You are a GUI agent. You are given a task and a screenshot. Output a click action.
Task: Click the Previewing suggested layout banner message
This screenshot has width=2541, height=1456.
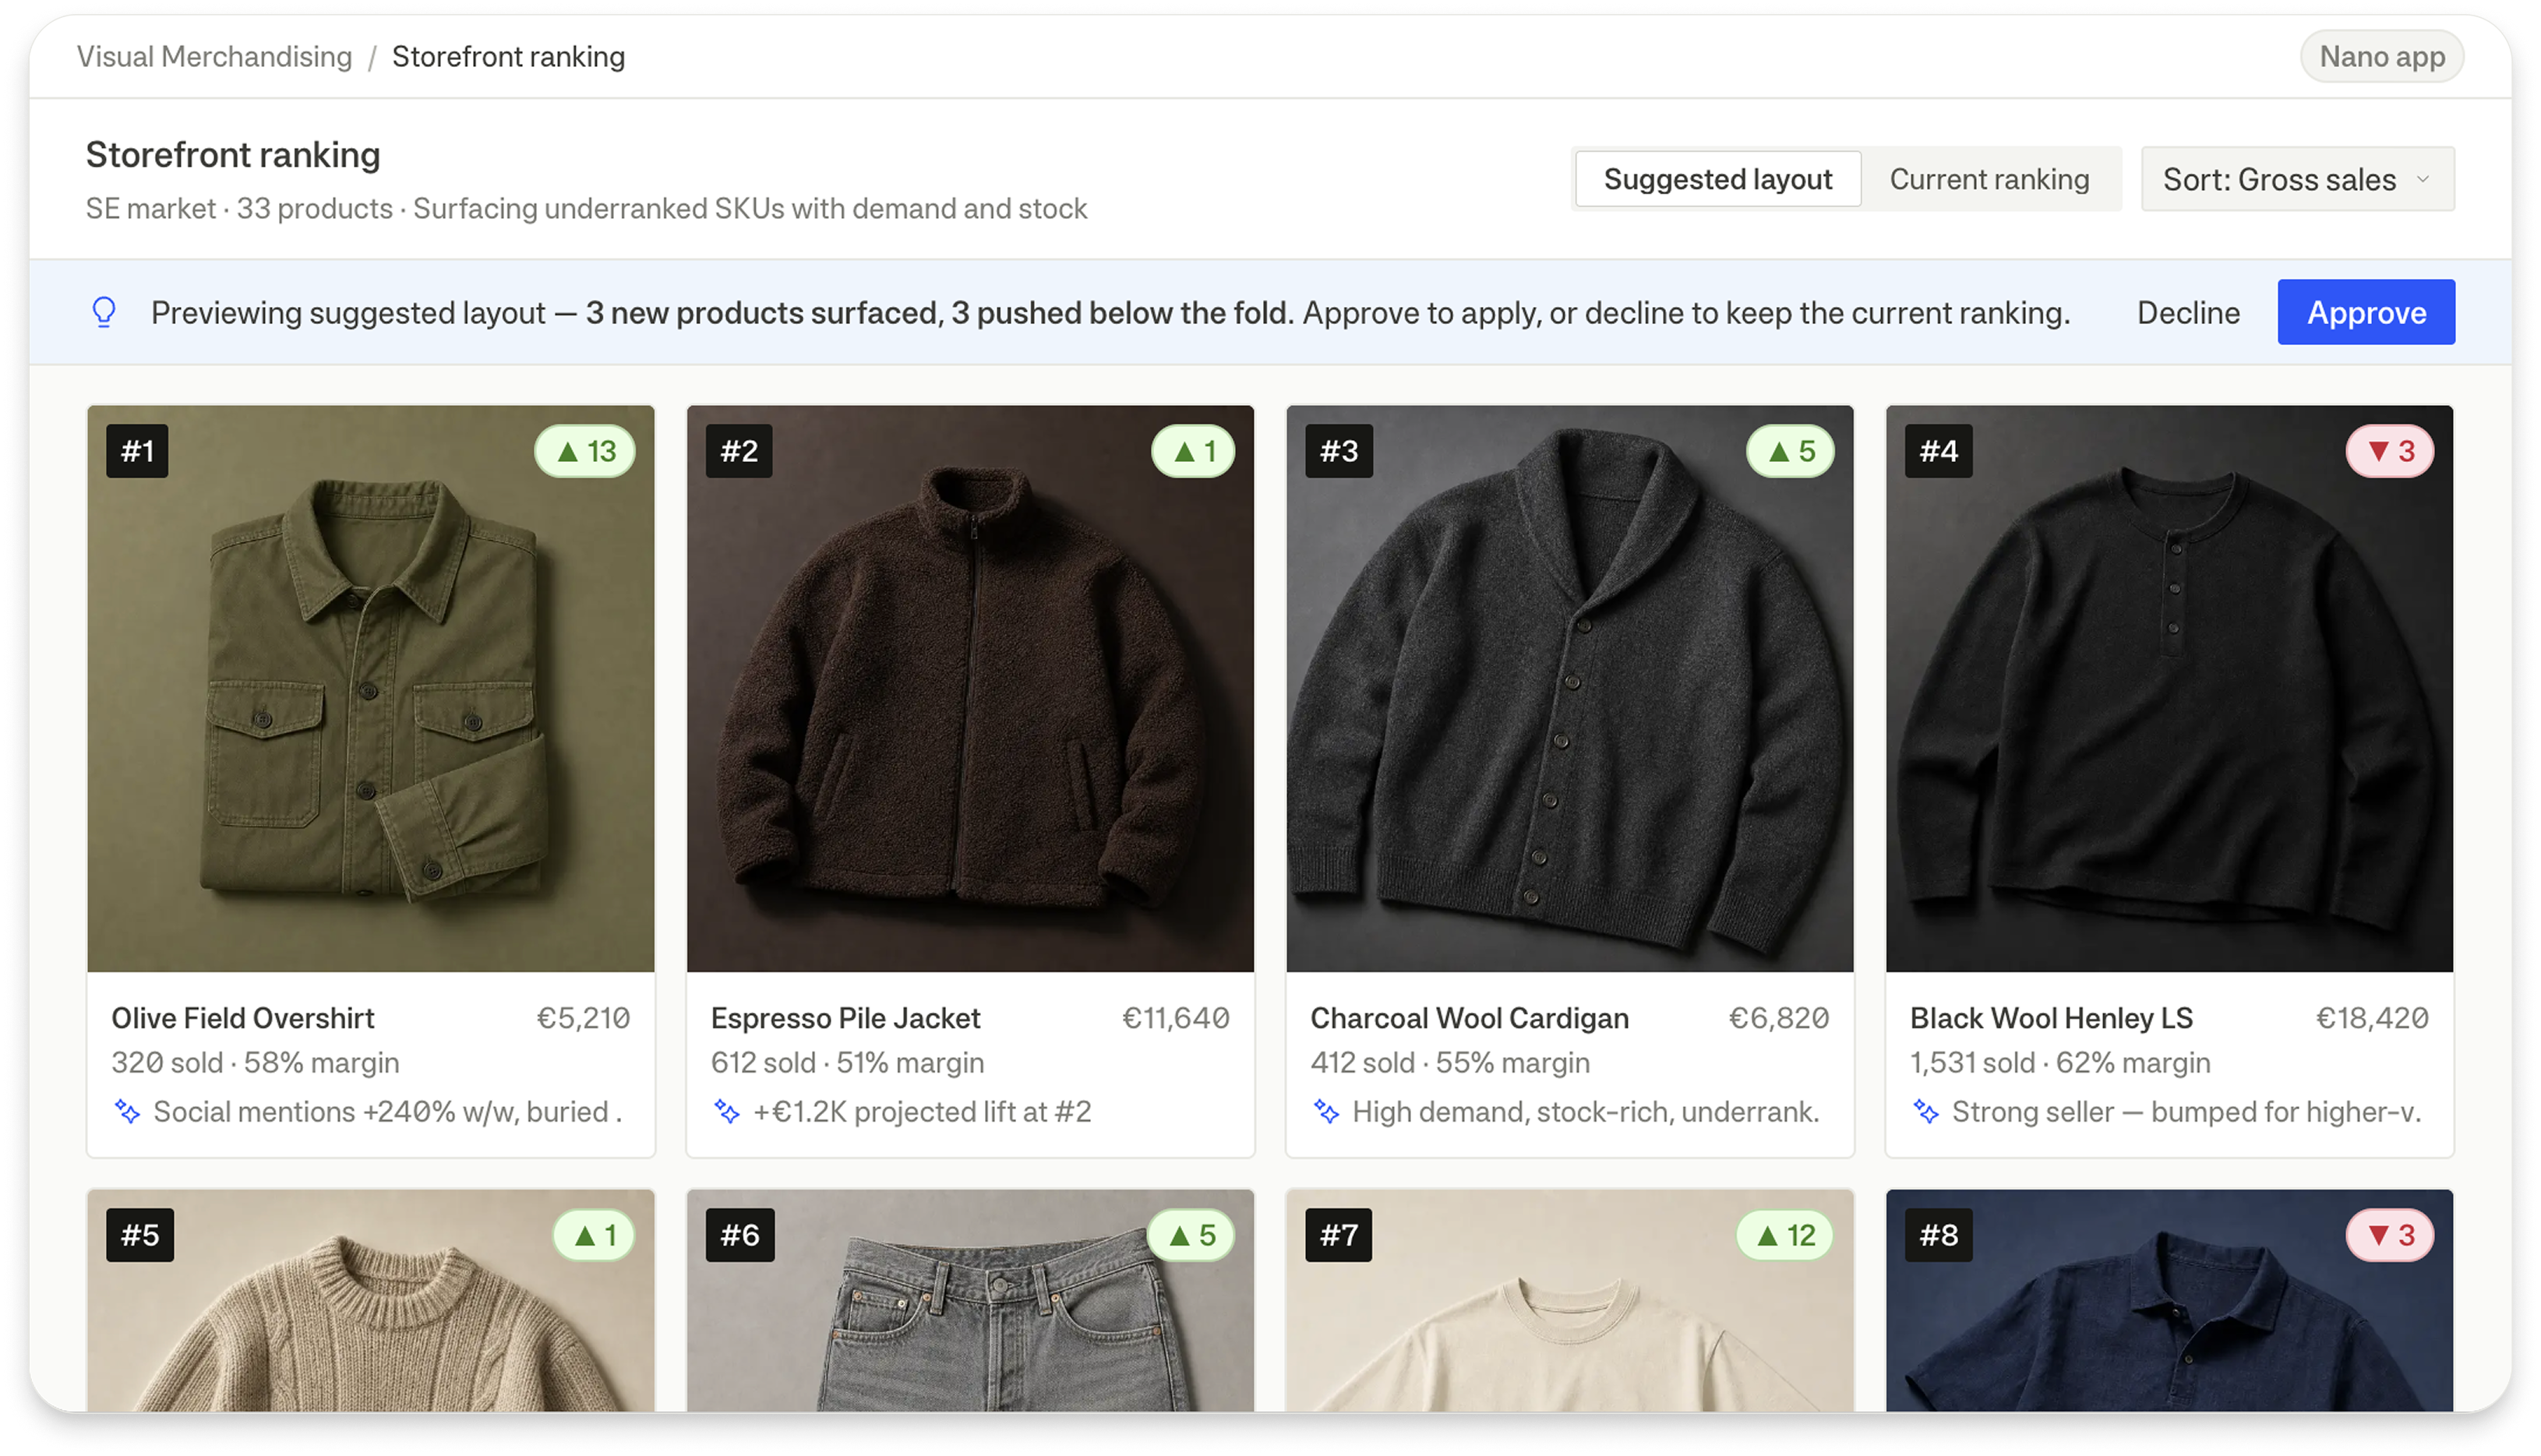tap(1110, 312)
